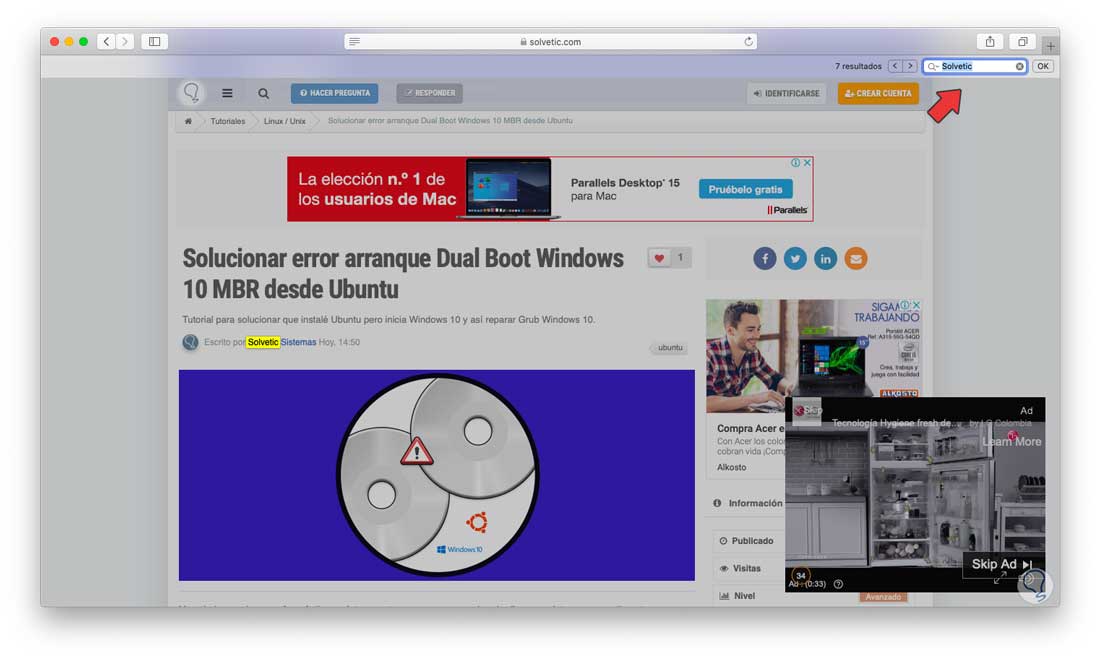Viewport: 1100px width, 660px height.
Task: Click the Identificarse button
Action: (x=786, y=93)
